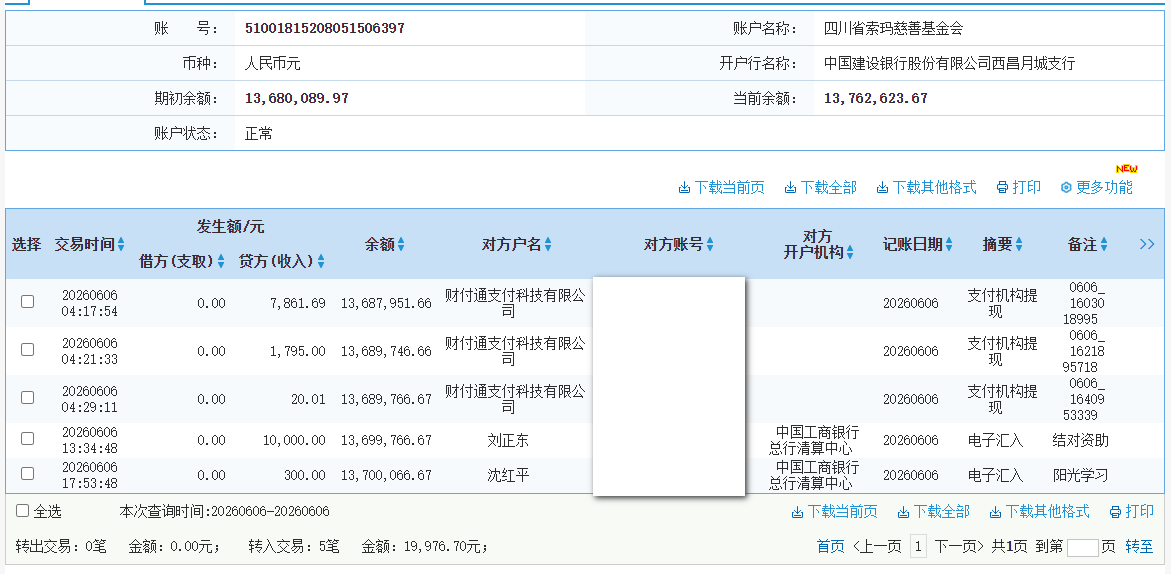
Task: Click the opening balance 13,680,089.97
Action: coord(296,98)
